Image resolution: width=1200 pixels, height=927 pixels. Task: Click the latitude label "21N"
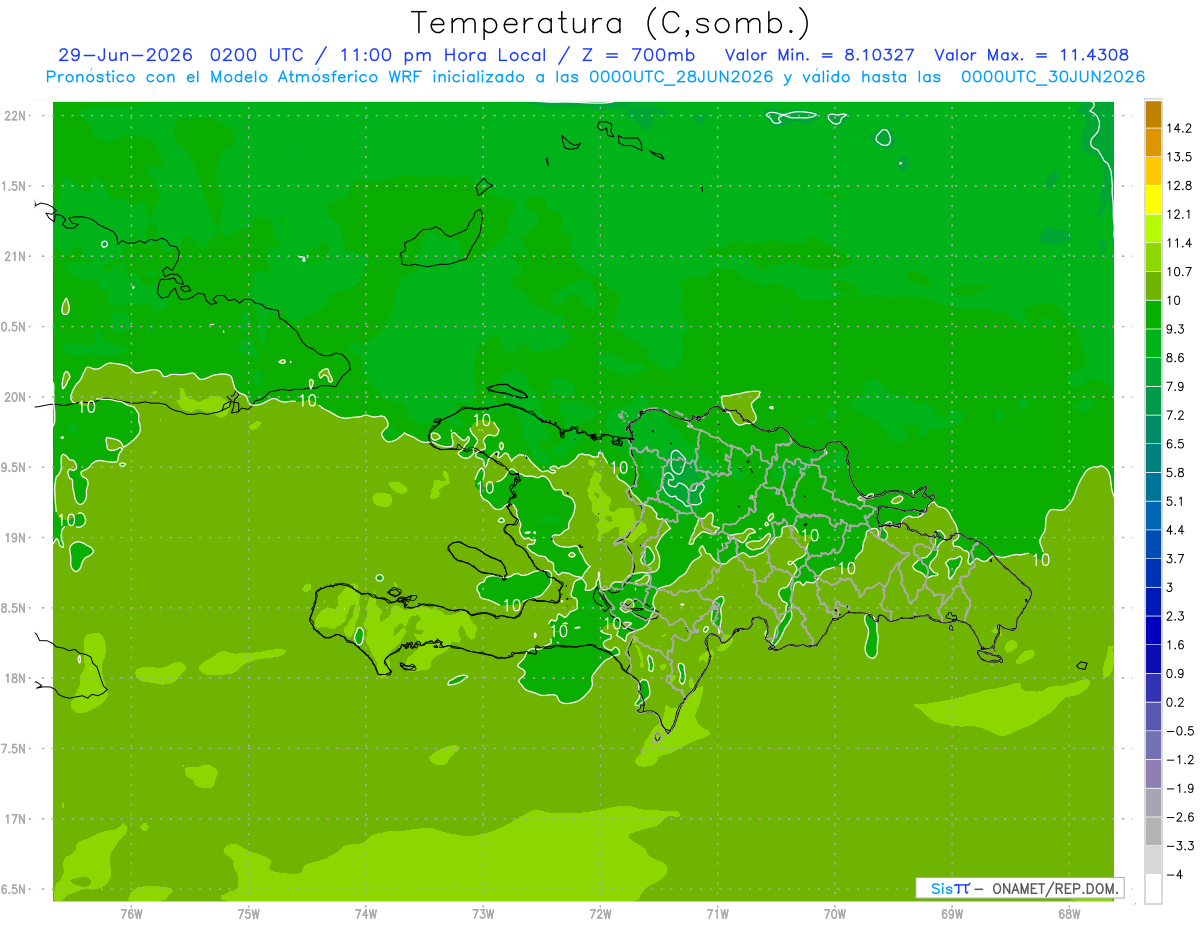(x=15, y=256)
